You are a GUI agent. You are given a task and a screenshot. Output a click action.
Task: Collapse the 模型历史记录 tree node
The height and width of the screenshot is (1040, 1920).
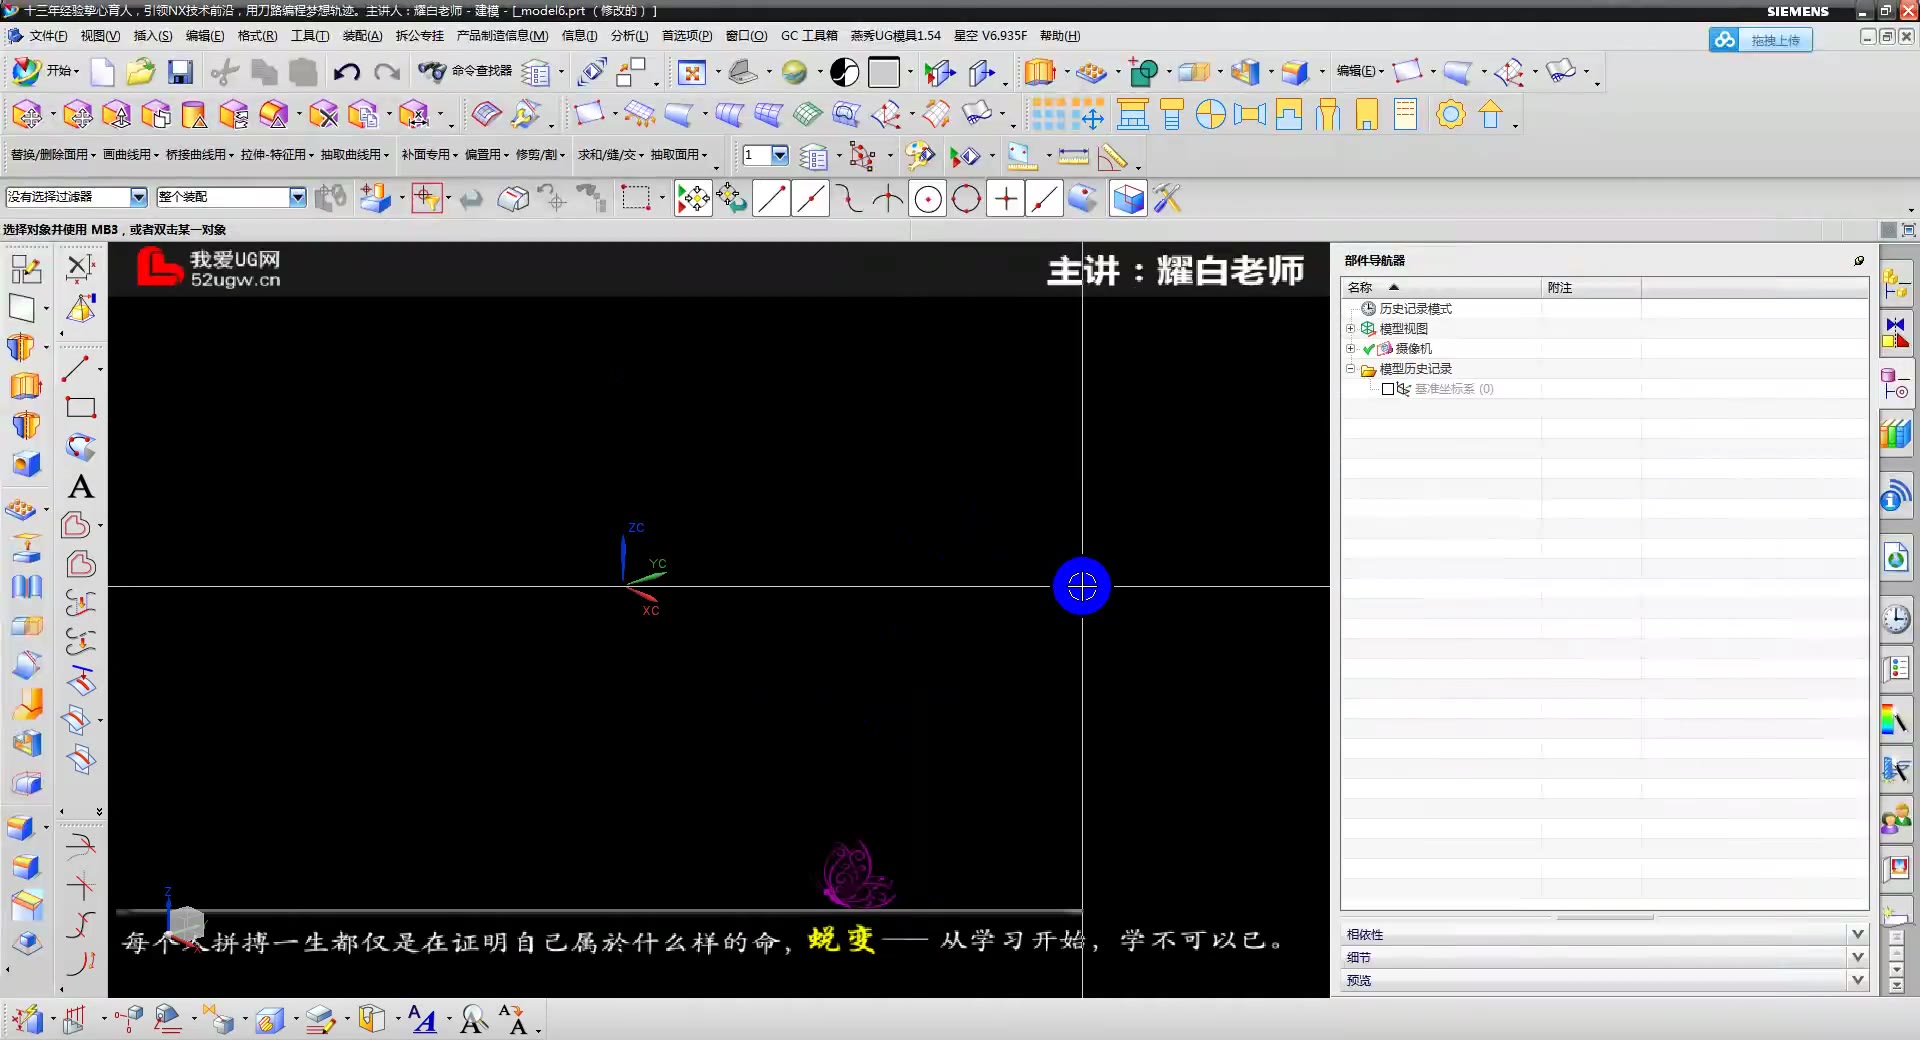point(1350,368)
